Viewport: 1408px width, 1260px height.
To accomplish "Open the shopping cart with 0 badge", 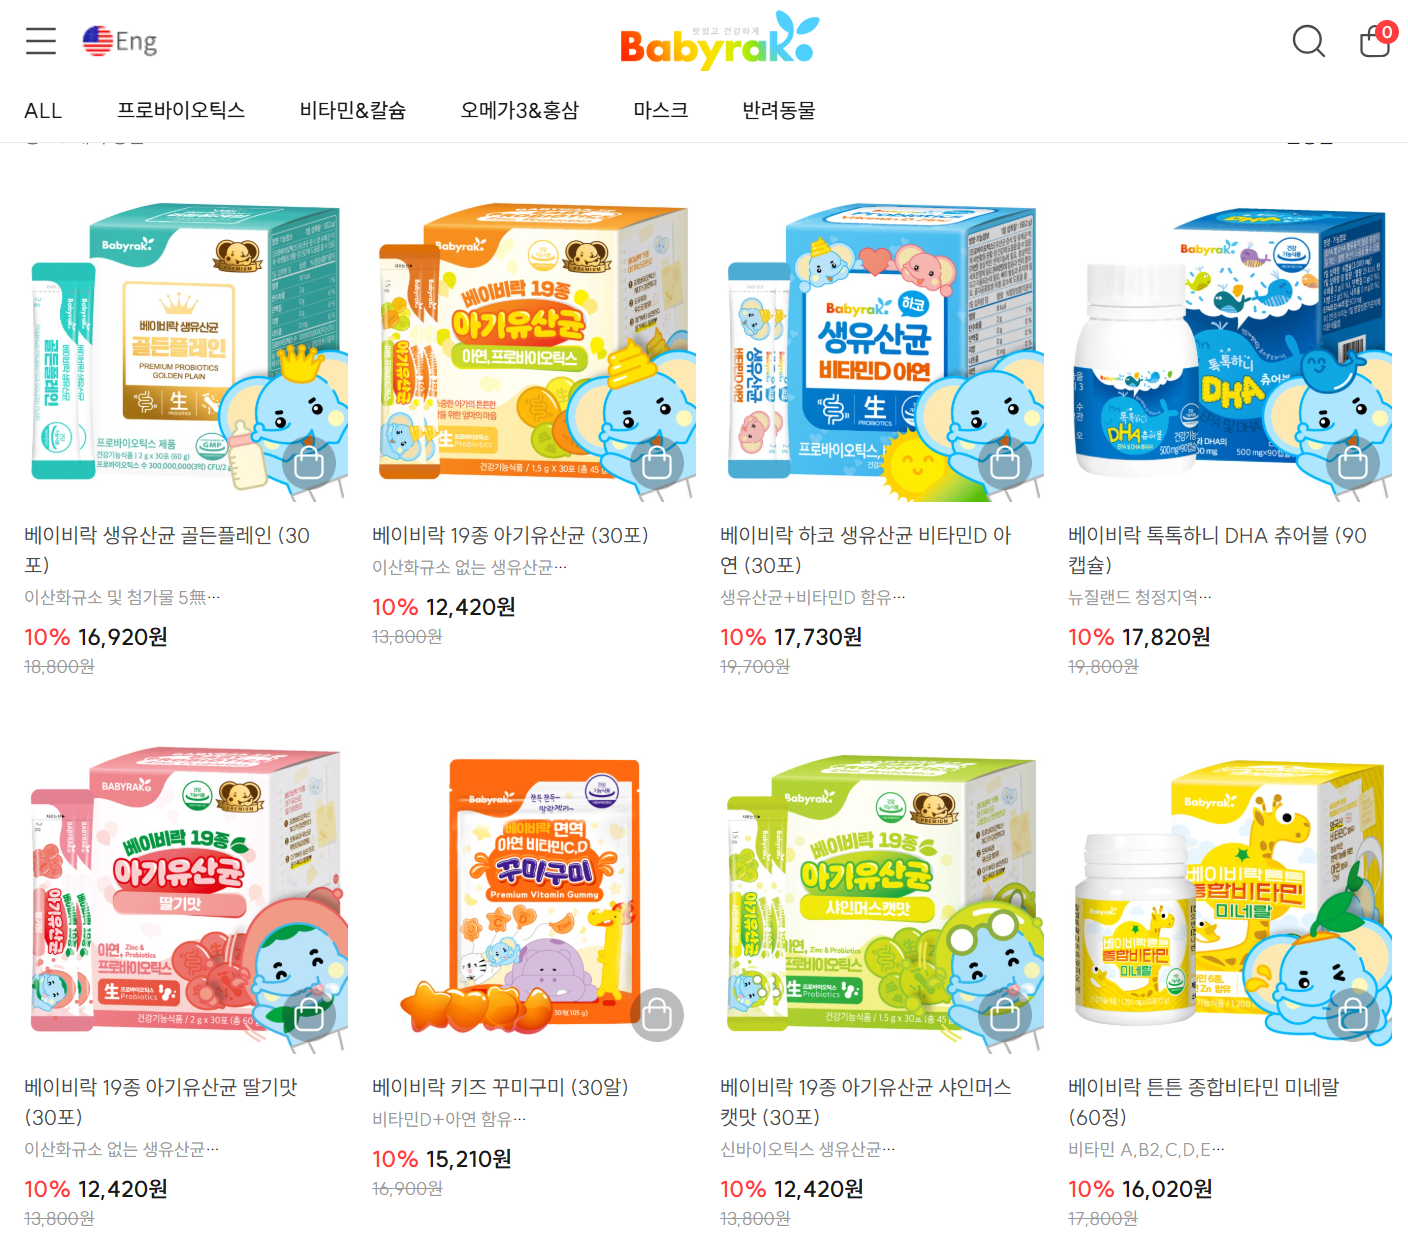I will coord(1376,40).
